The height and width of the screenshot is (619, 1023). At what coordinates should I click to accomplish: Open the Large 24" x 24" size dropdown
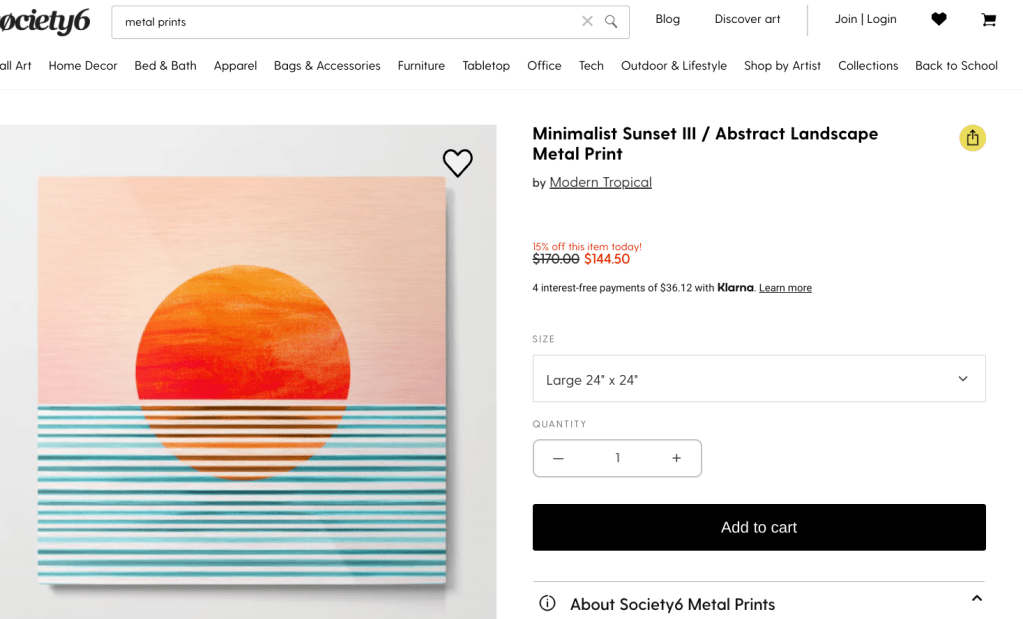click(x=758, y=379)
